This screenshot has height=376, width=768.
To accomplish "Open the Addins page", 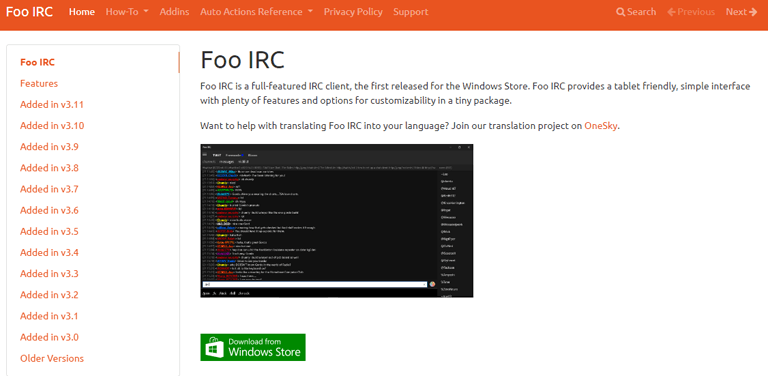I will pyautogui.click(x=174, y=12).
